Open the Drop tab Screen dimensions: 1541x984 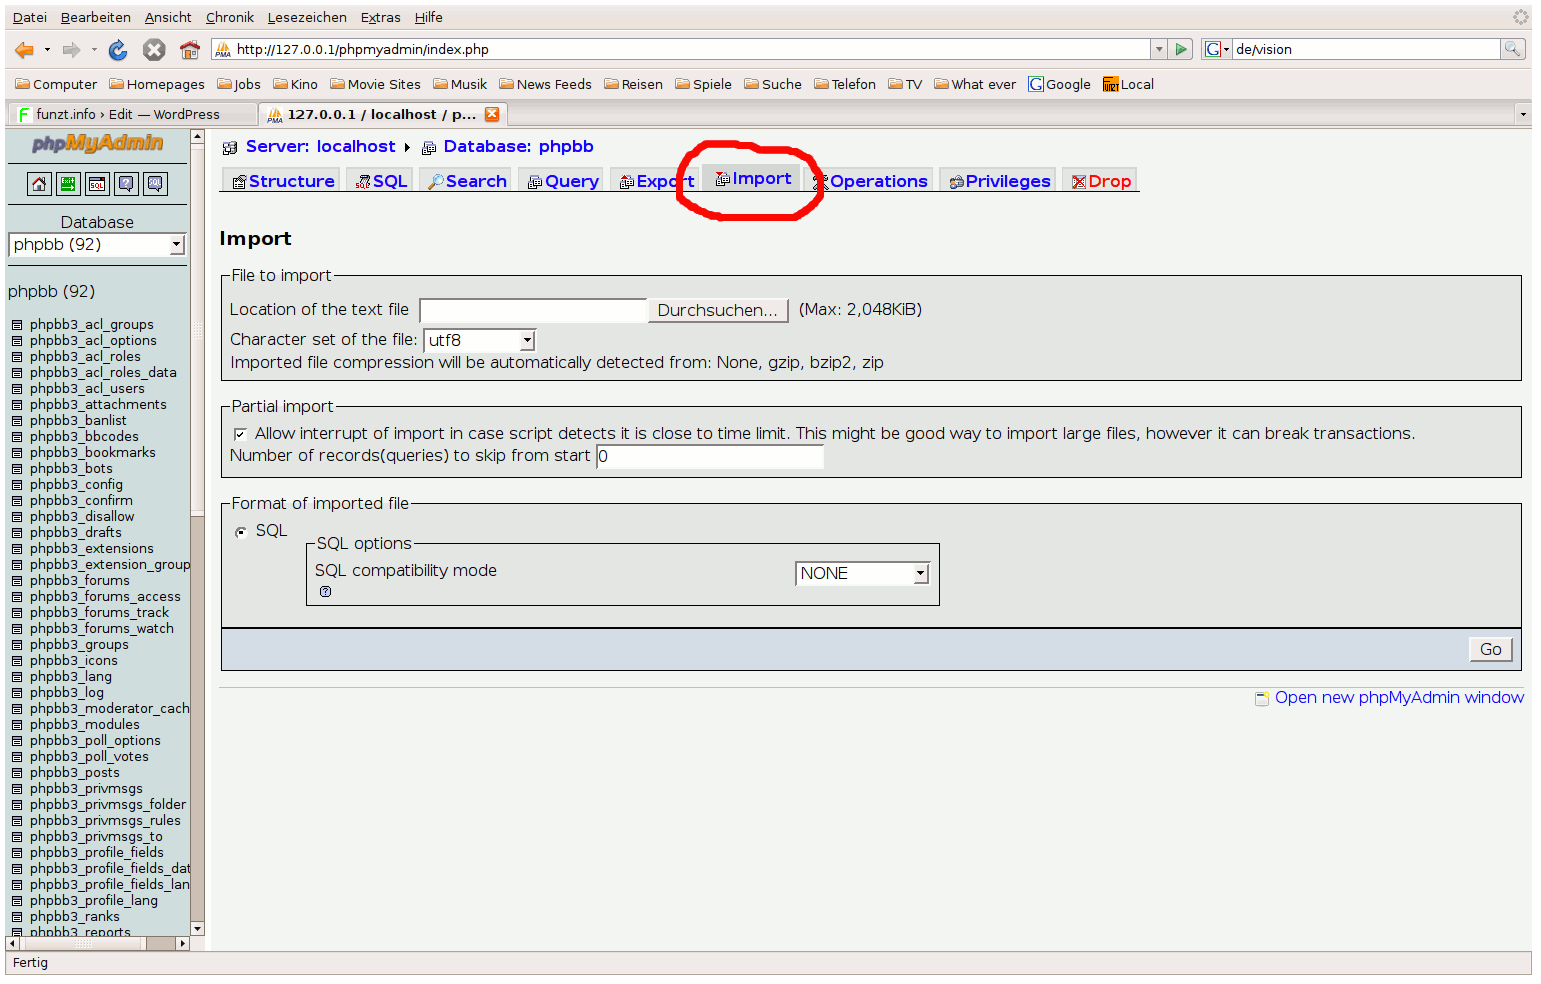point(1101,182)
